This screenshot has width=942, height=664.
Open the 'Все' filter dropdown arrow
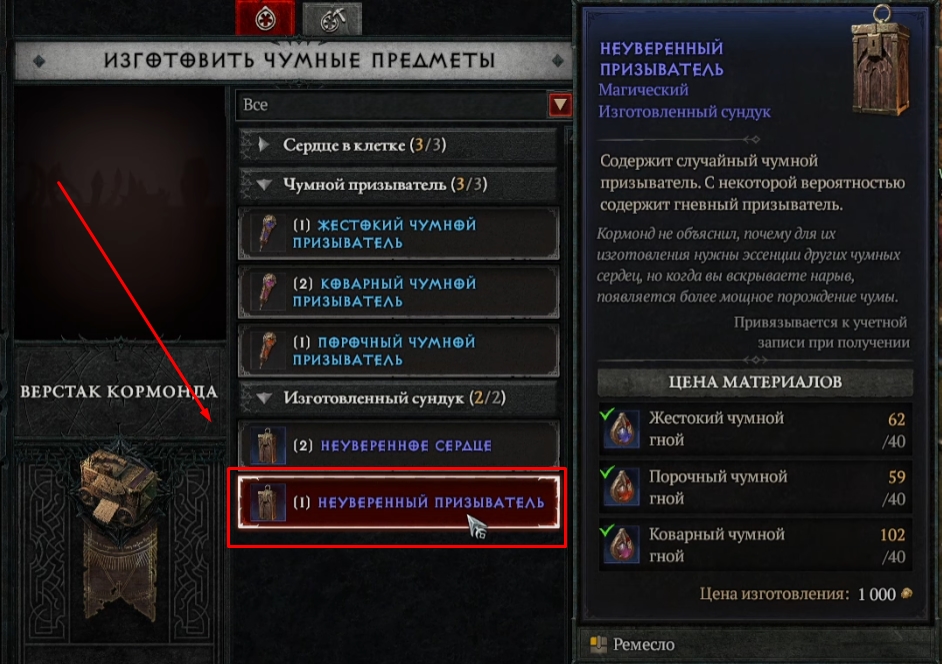coord(560,105)
